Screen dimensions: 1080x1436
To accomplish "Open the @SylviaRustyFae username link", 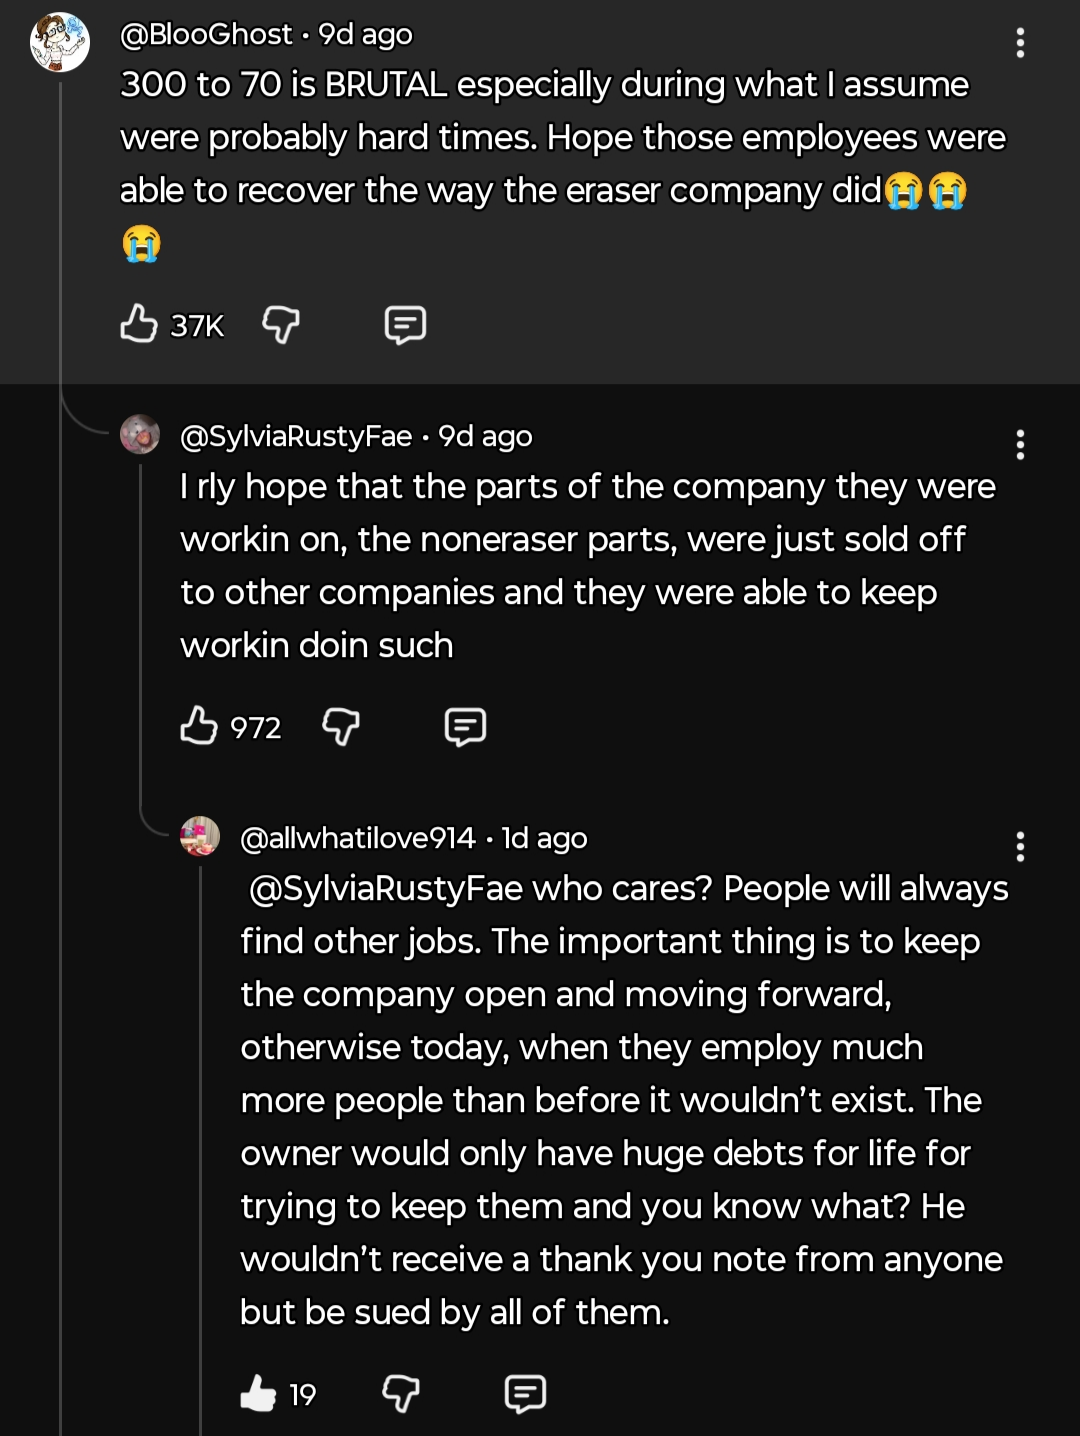I will [296, 437].
